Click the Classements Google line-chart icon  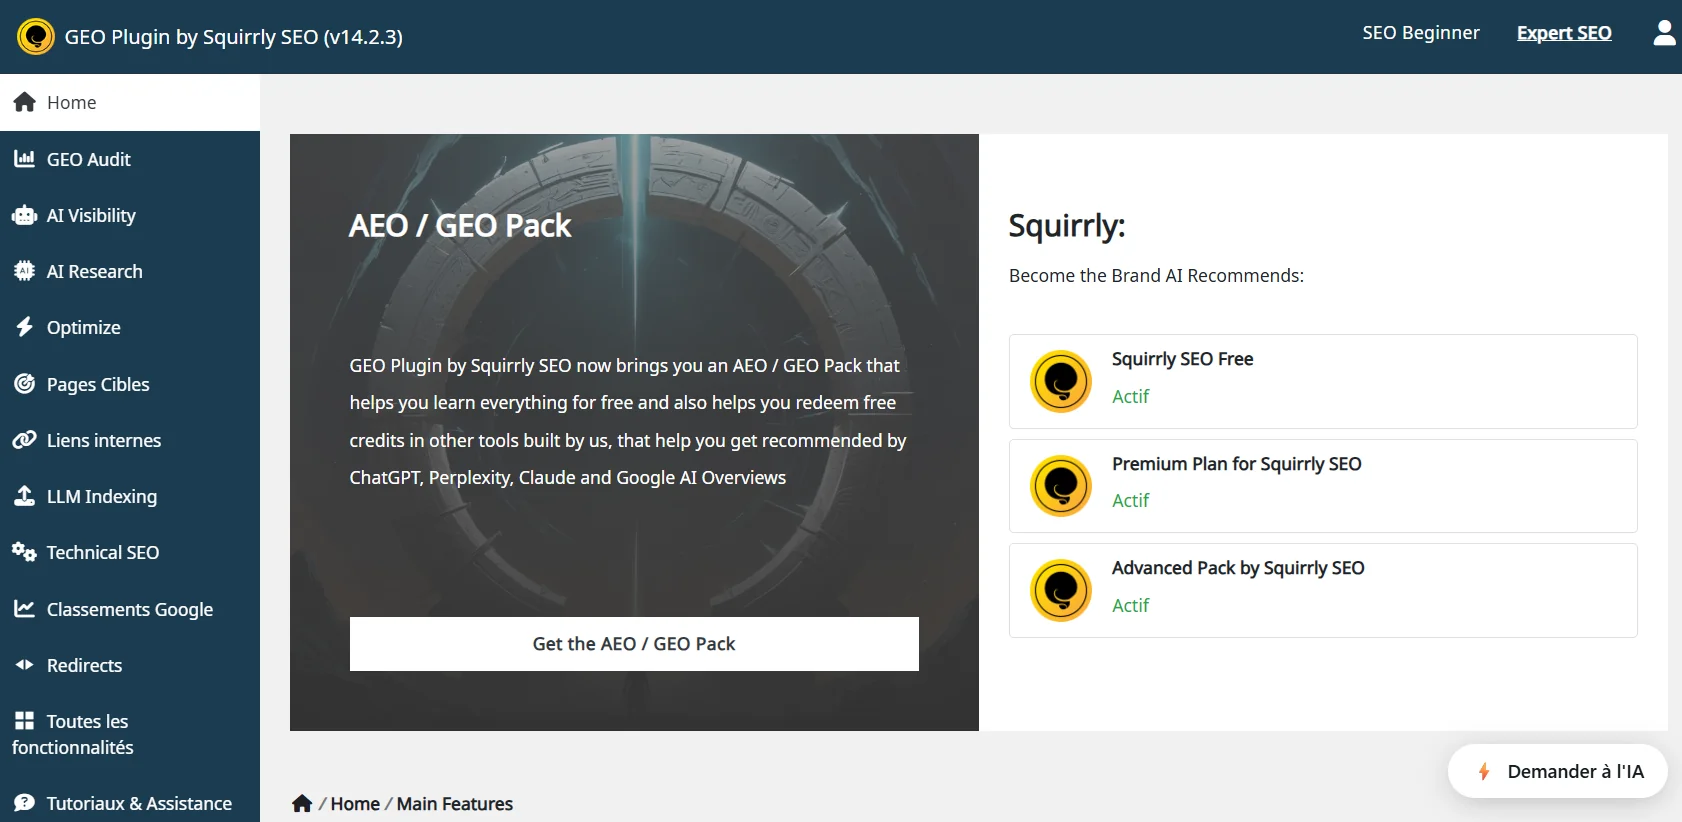pos(25,609)
